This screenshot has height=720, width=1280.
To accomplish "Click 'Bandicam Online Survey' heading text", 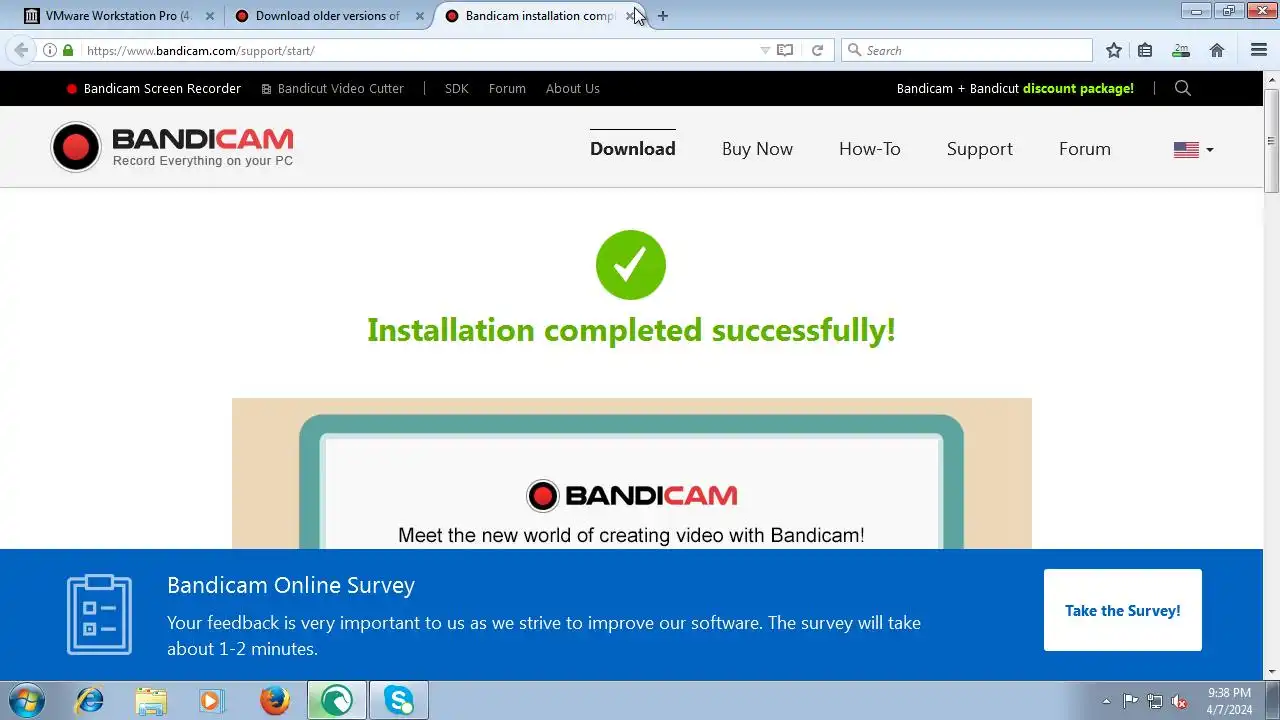I will tap(291, 585).
